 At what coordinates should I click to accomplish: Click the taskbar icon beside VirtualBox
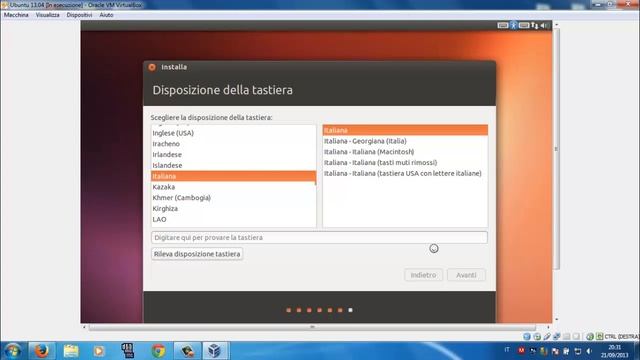187,351
